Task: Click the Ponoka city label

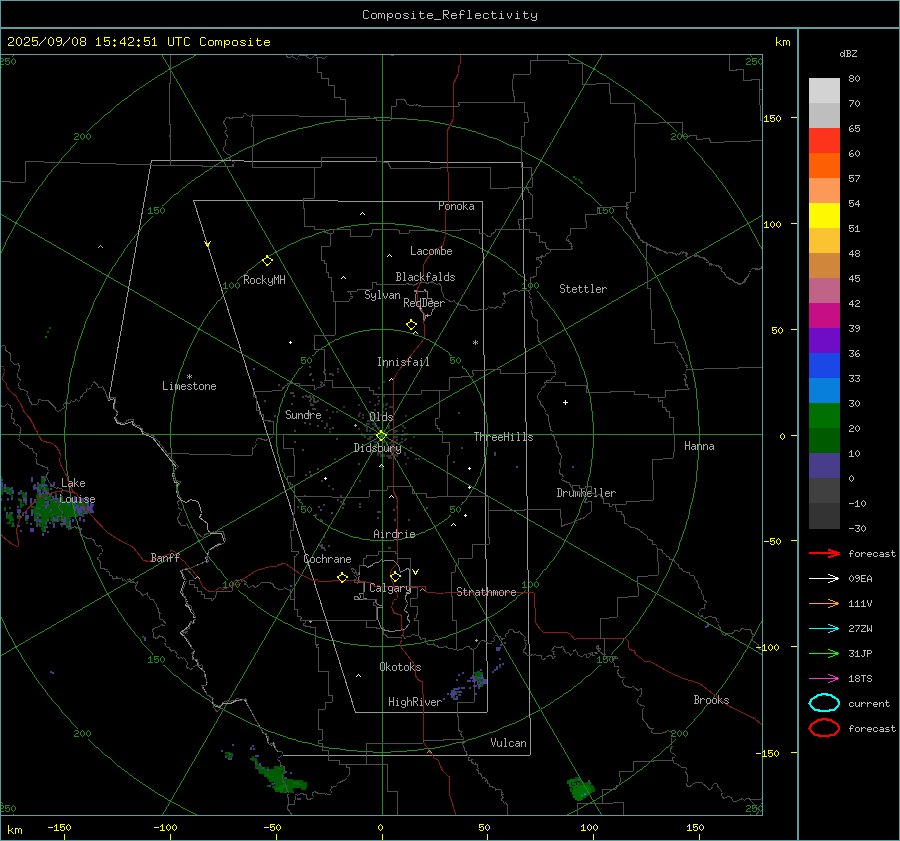Action: (456, 206)
